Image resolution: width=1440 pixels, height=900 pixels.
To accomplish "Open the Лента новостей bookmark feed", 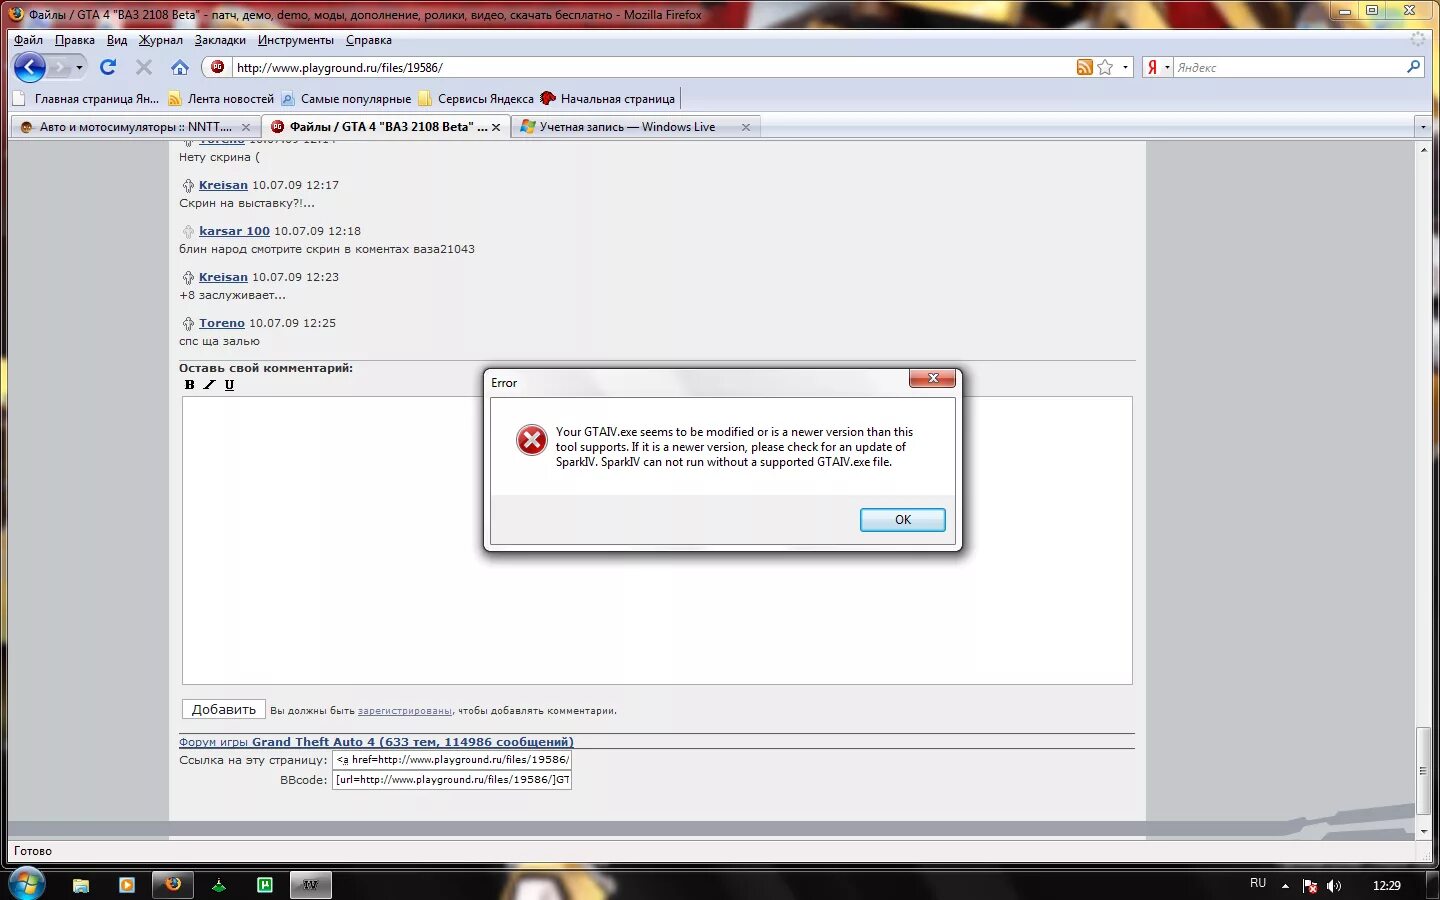I will (x=221, y=99).
